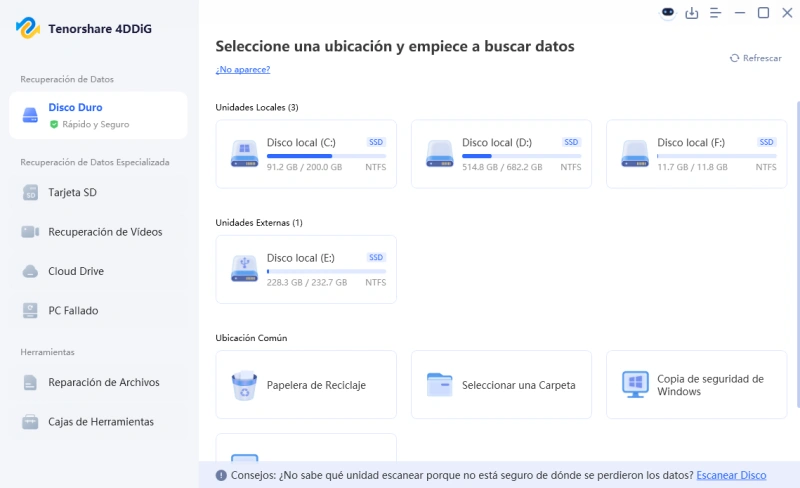
Task: Click Seleccionar una Carpeta option
Action: click(x=502, y=385)
